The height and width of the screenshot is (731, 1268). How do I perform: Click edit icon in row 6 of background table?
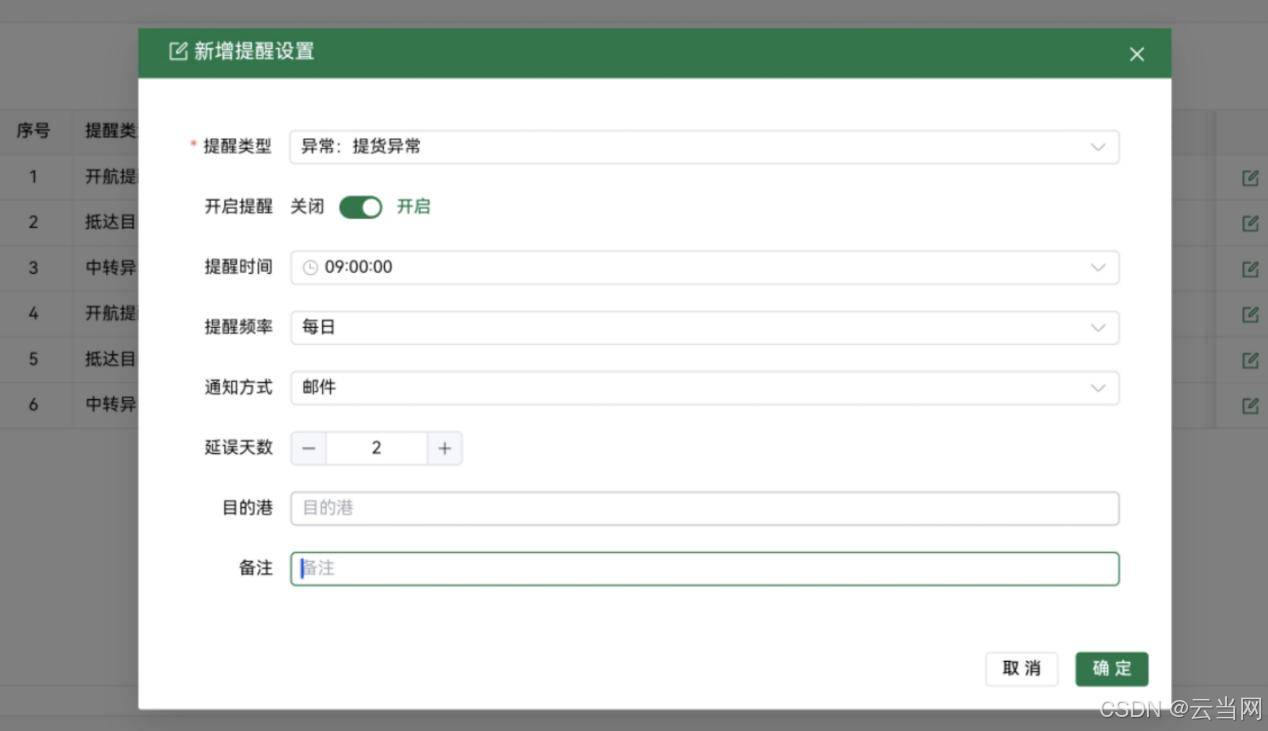point(1249,405)
